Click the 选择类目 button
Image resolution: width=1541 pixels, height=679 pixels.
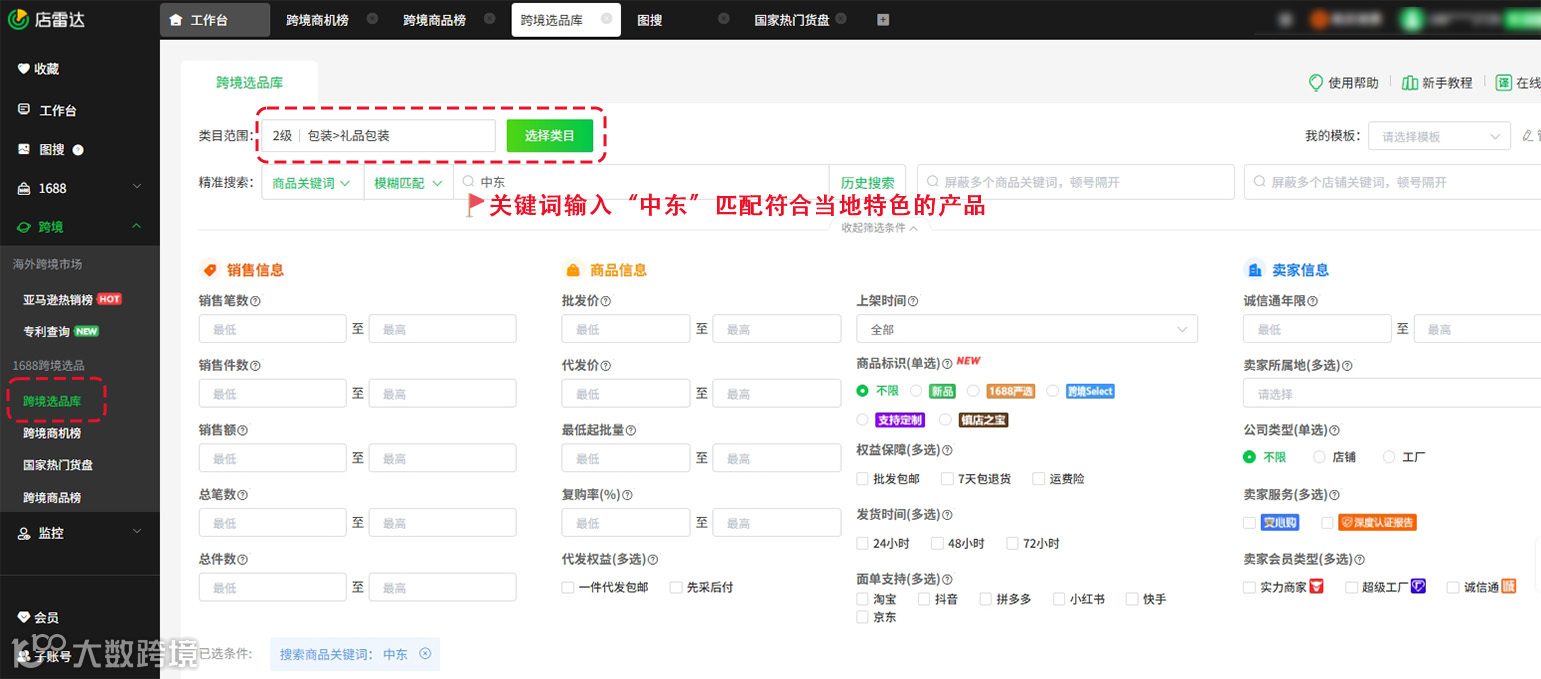point(550,136)
